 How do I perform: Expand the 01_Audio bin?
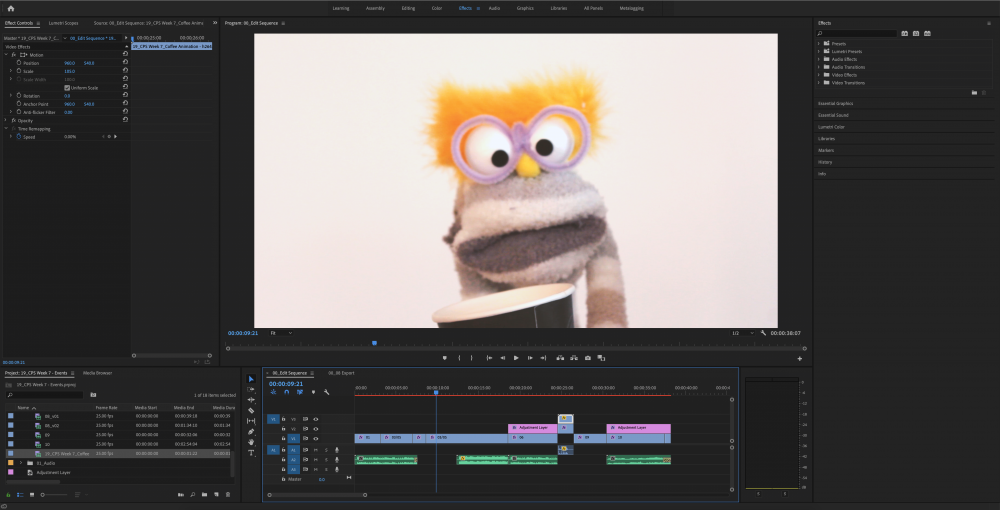click(21, 463)
